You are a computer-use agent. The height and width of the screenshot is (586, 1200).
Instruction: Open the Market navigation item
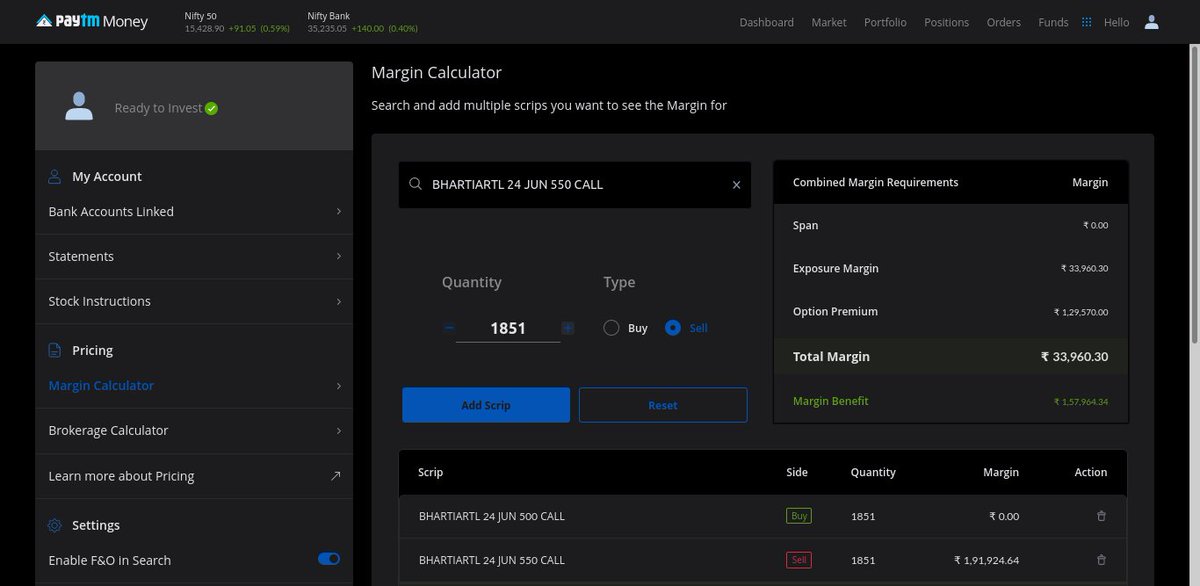[x=829, y=22]
